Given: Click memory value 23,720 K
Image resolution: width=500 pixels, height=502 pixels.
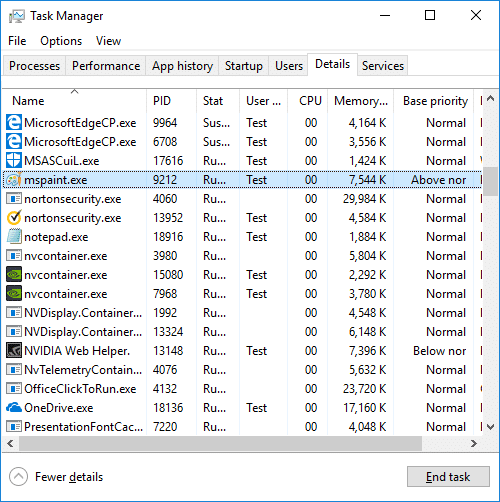Looking at the screenshot, I should (364, 389).
